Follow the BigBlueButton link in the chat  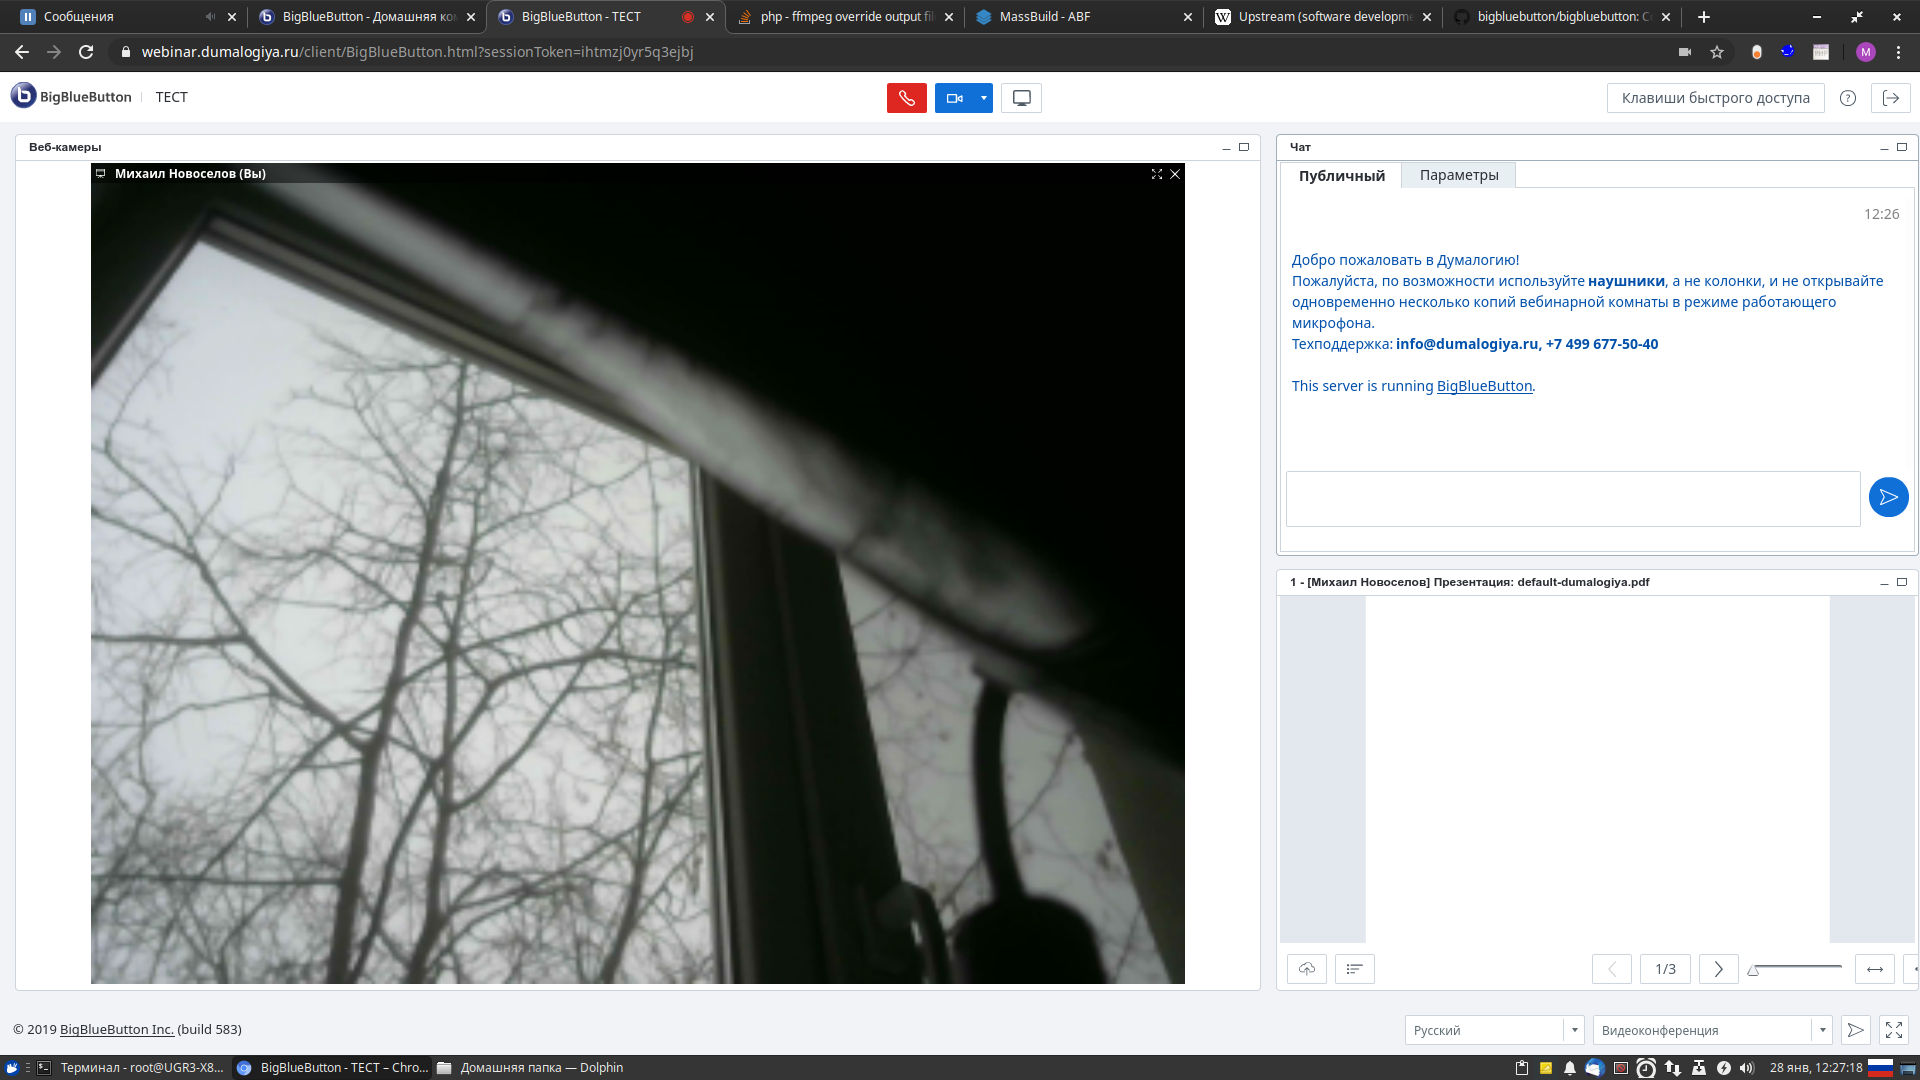[1484, 385]
